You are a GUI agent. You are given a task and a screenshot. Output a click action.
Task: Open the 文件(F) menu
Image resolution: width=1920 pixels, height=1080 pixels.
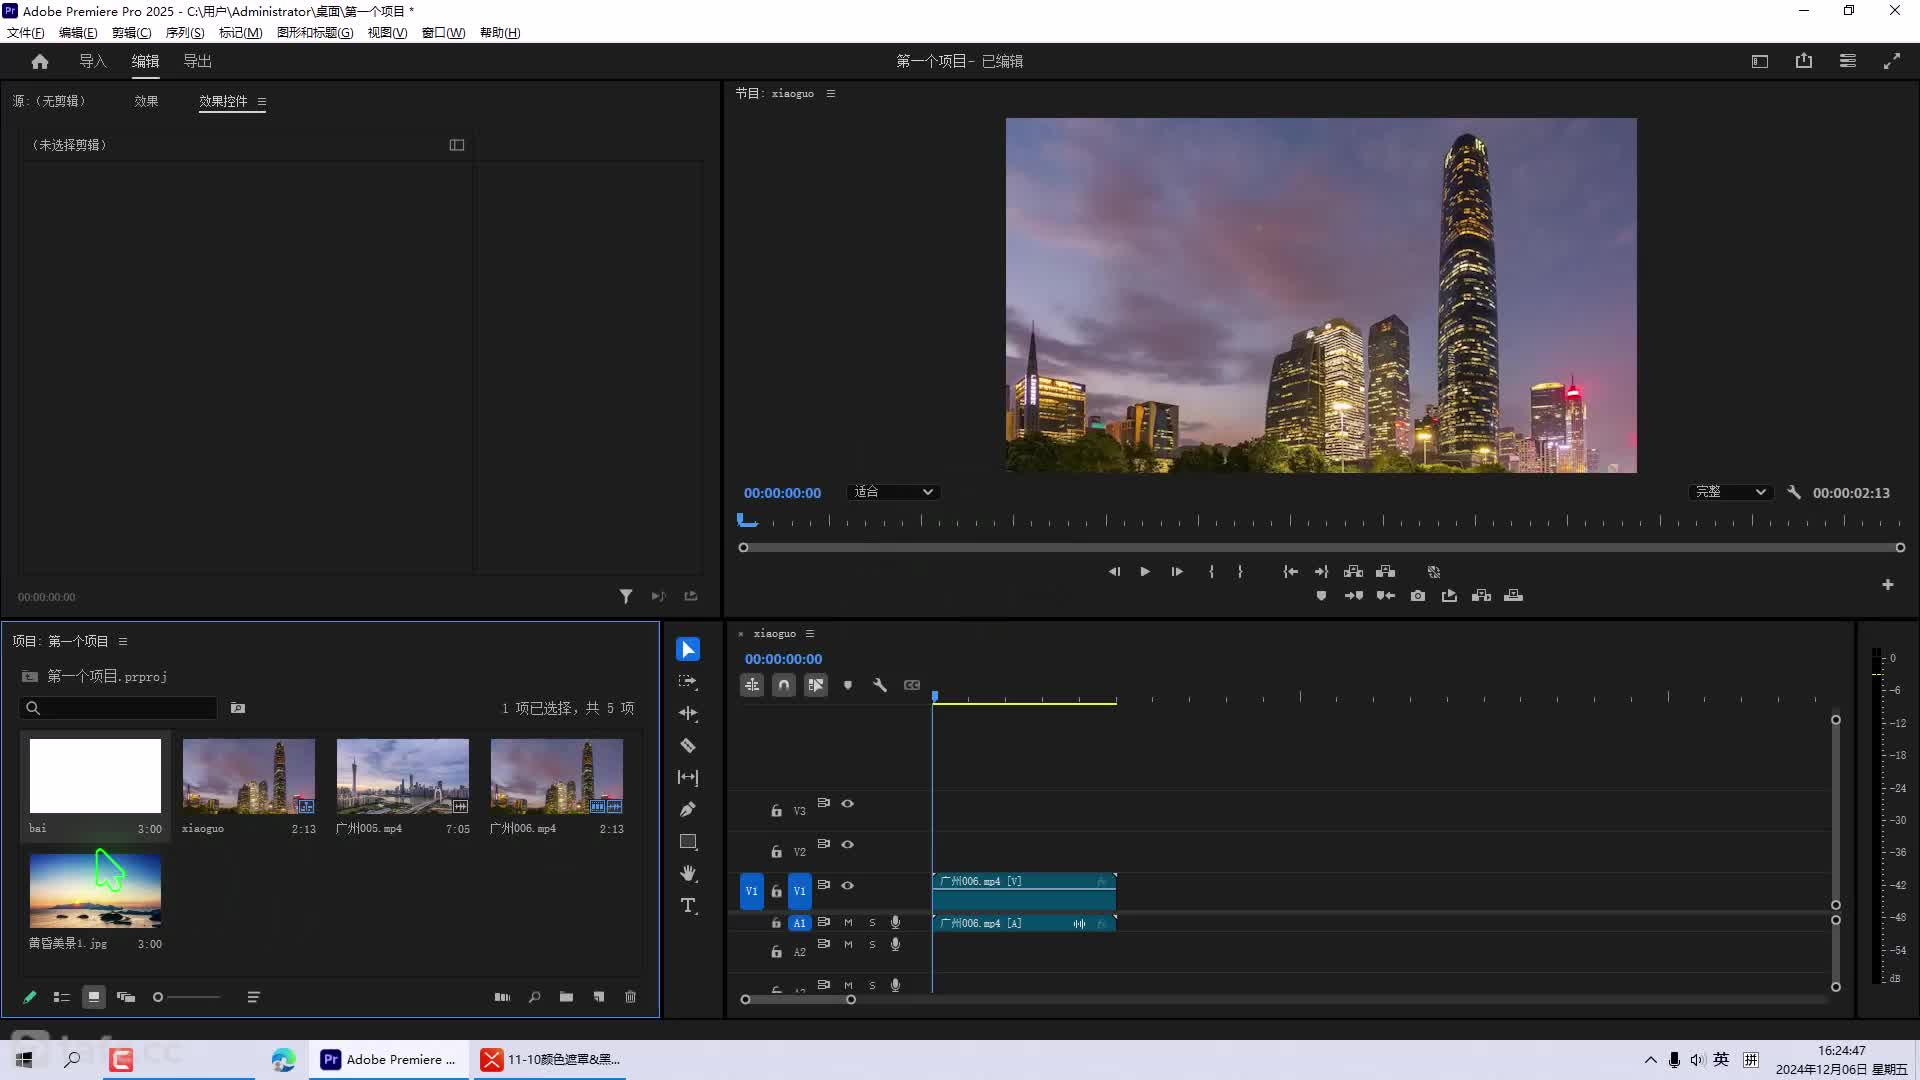coord(26,33)
